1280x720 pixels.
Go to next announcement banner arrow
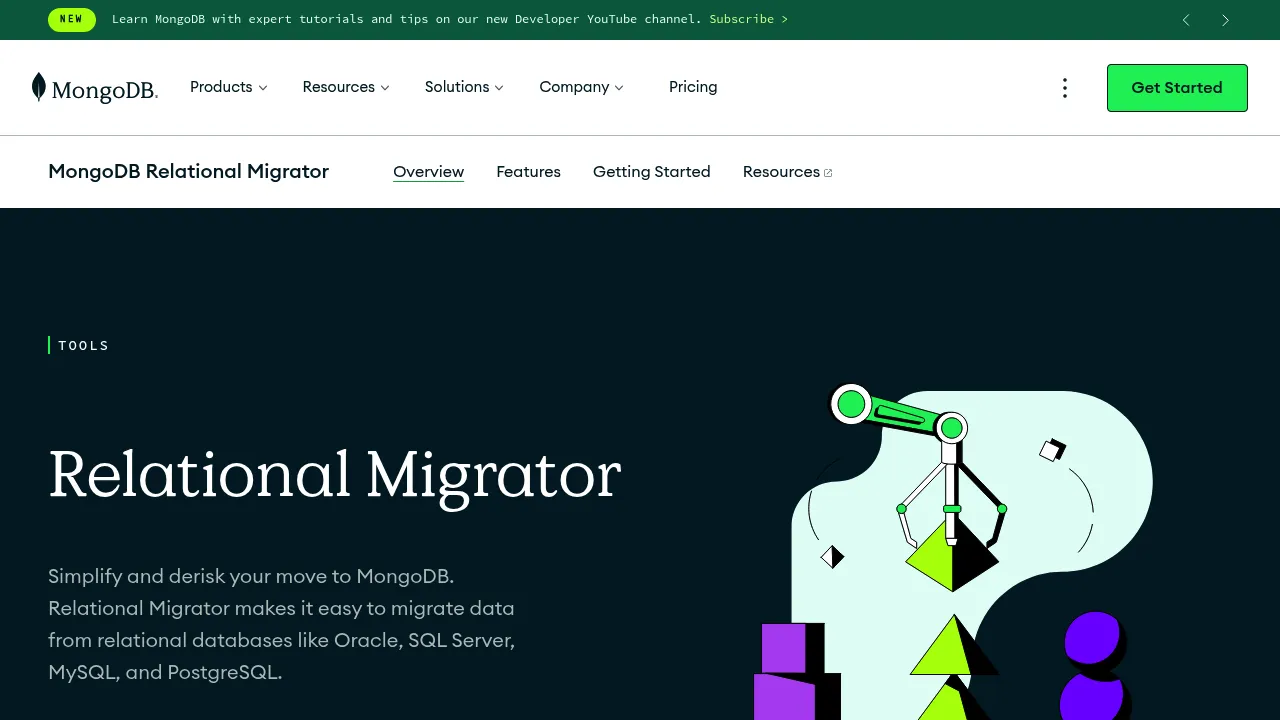click(1225, 20)
